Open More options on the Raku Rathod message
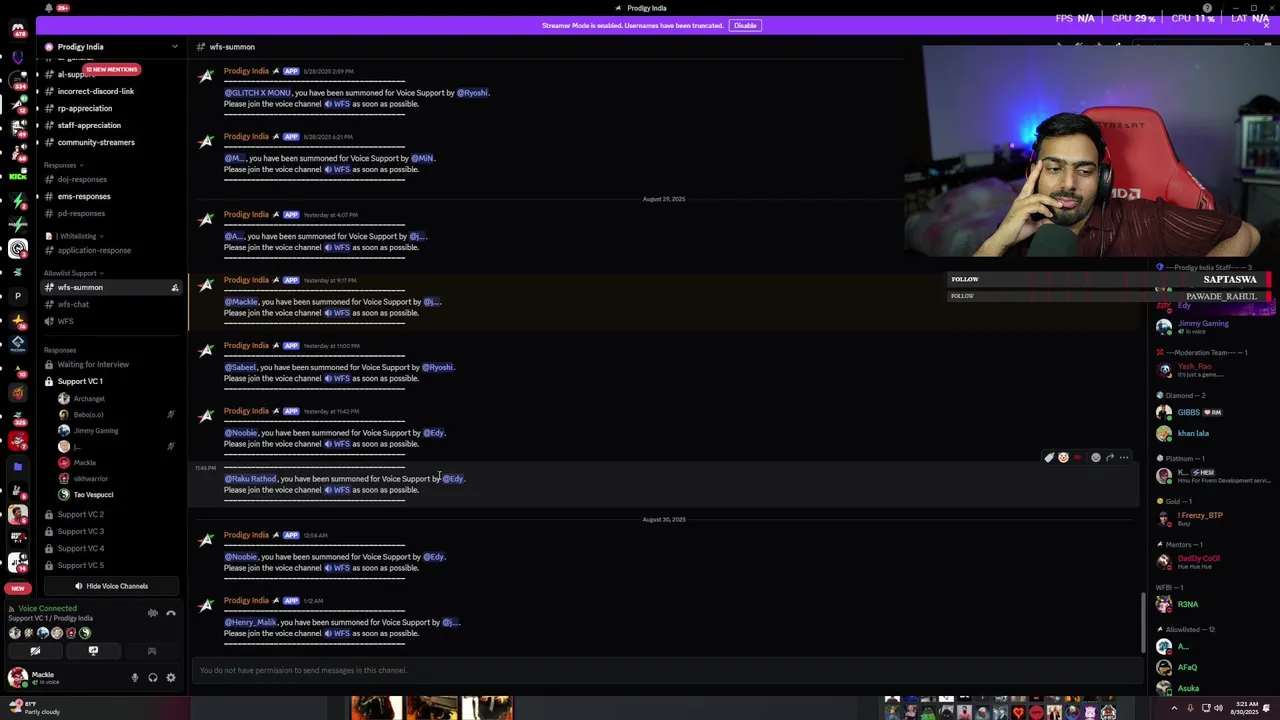 pyautogui.click(x=1124, y=458)
